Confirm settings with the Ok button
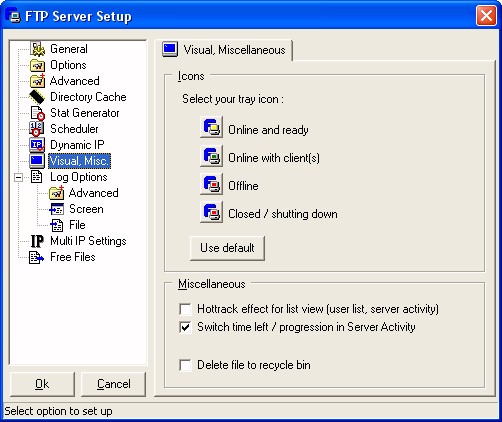 point(42,384)
